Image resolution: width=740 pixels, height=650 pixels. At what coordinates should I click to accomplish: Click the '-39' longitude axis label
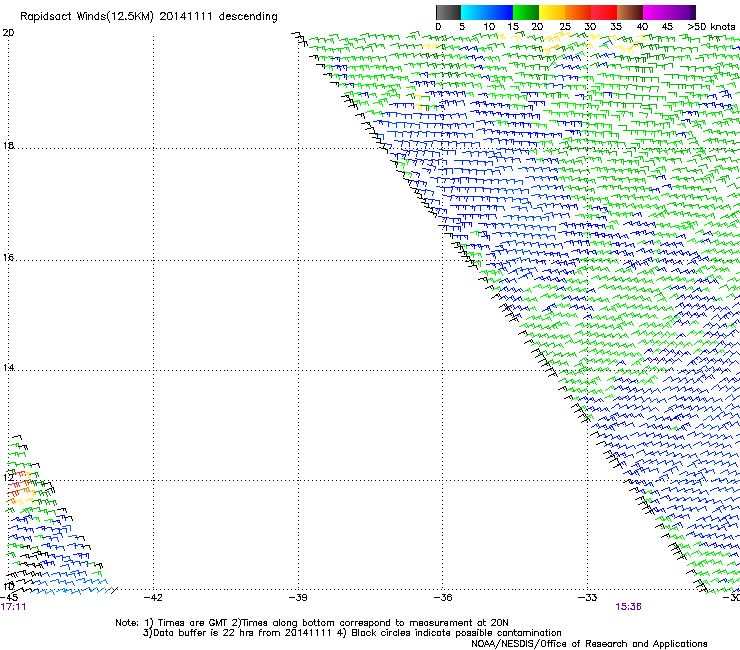click(297, 598)
